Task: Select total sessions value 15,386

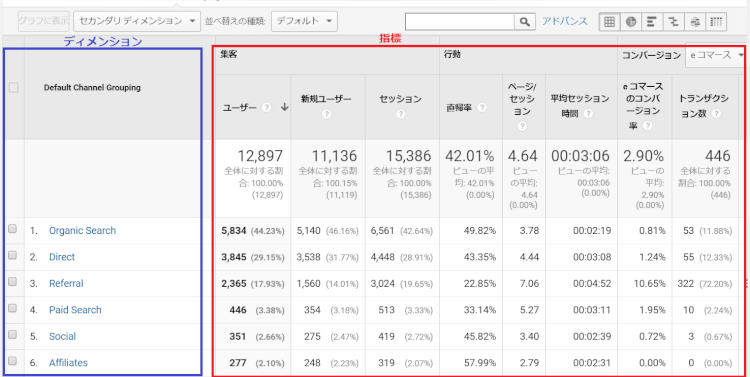Action: tap(408, 155)
